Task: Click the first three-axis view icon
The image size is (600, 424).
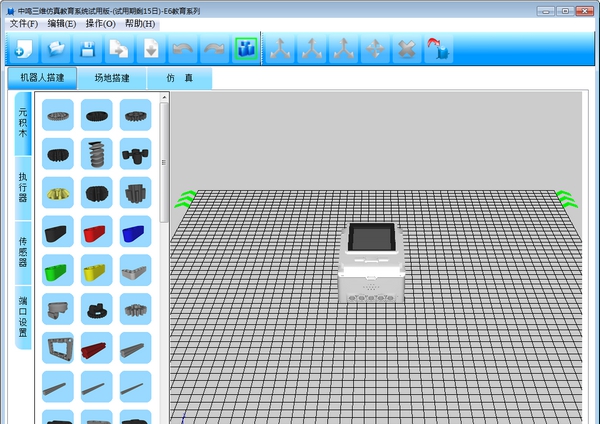Action: pos(280,49)
